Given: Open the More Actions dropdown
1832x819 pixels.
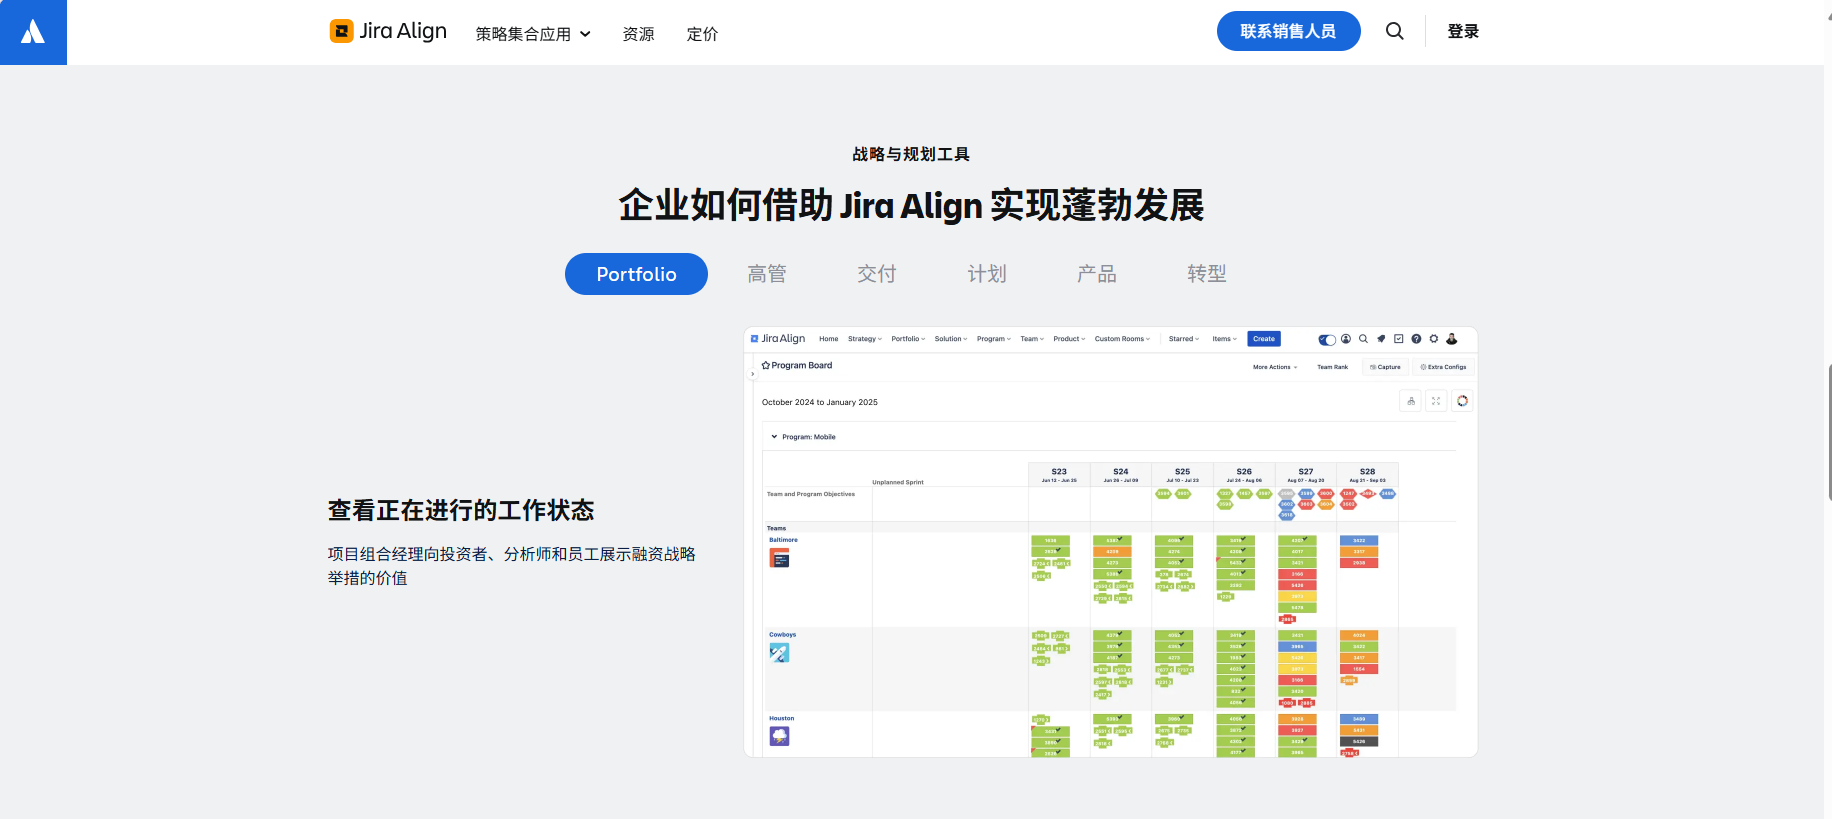Looking at the screenshot, I should 1275,367.
